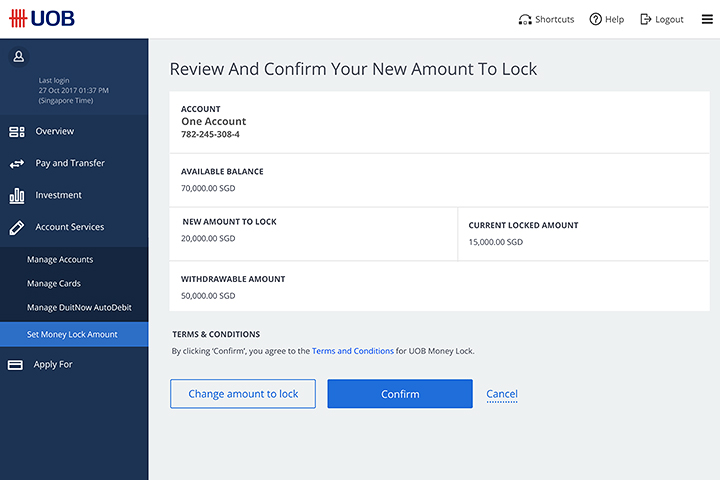Click the Help question mark icon
The image size is (720, 480).
pyautogui.click(x=596, y=19)
